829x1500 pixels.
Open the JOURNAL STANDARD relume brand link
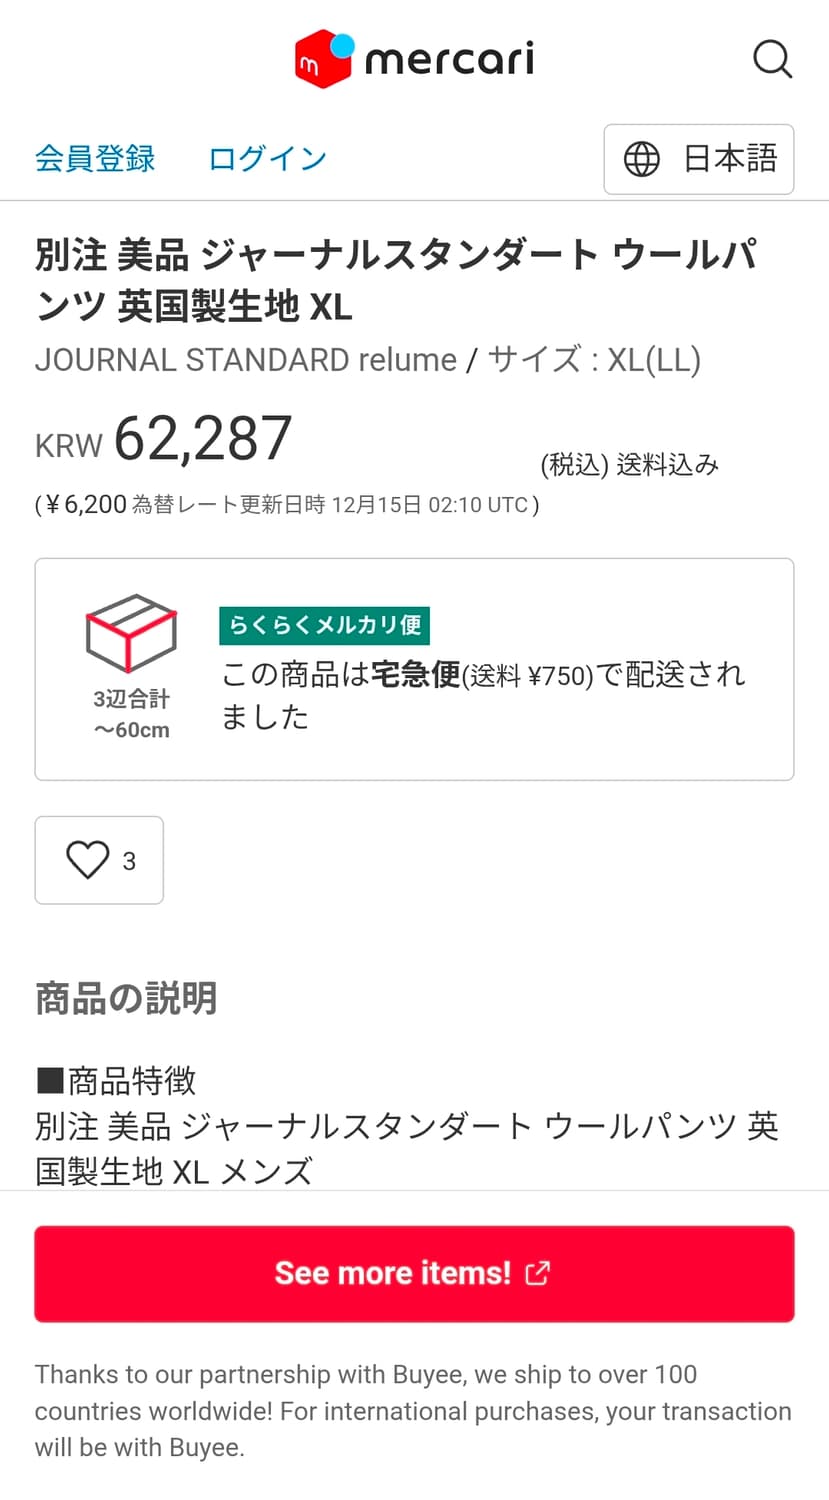(245, 359)
